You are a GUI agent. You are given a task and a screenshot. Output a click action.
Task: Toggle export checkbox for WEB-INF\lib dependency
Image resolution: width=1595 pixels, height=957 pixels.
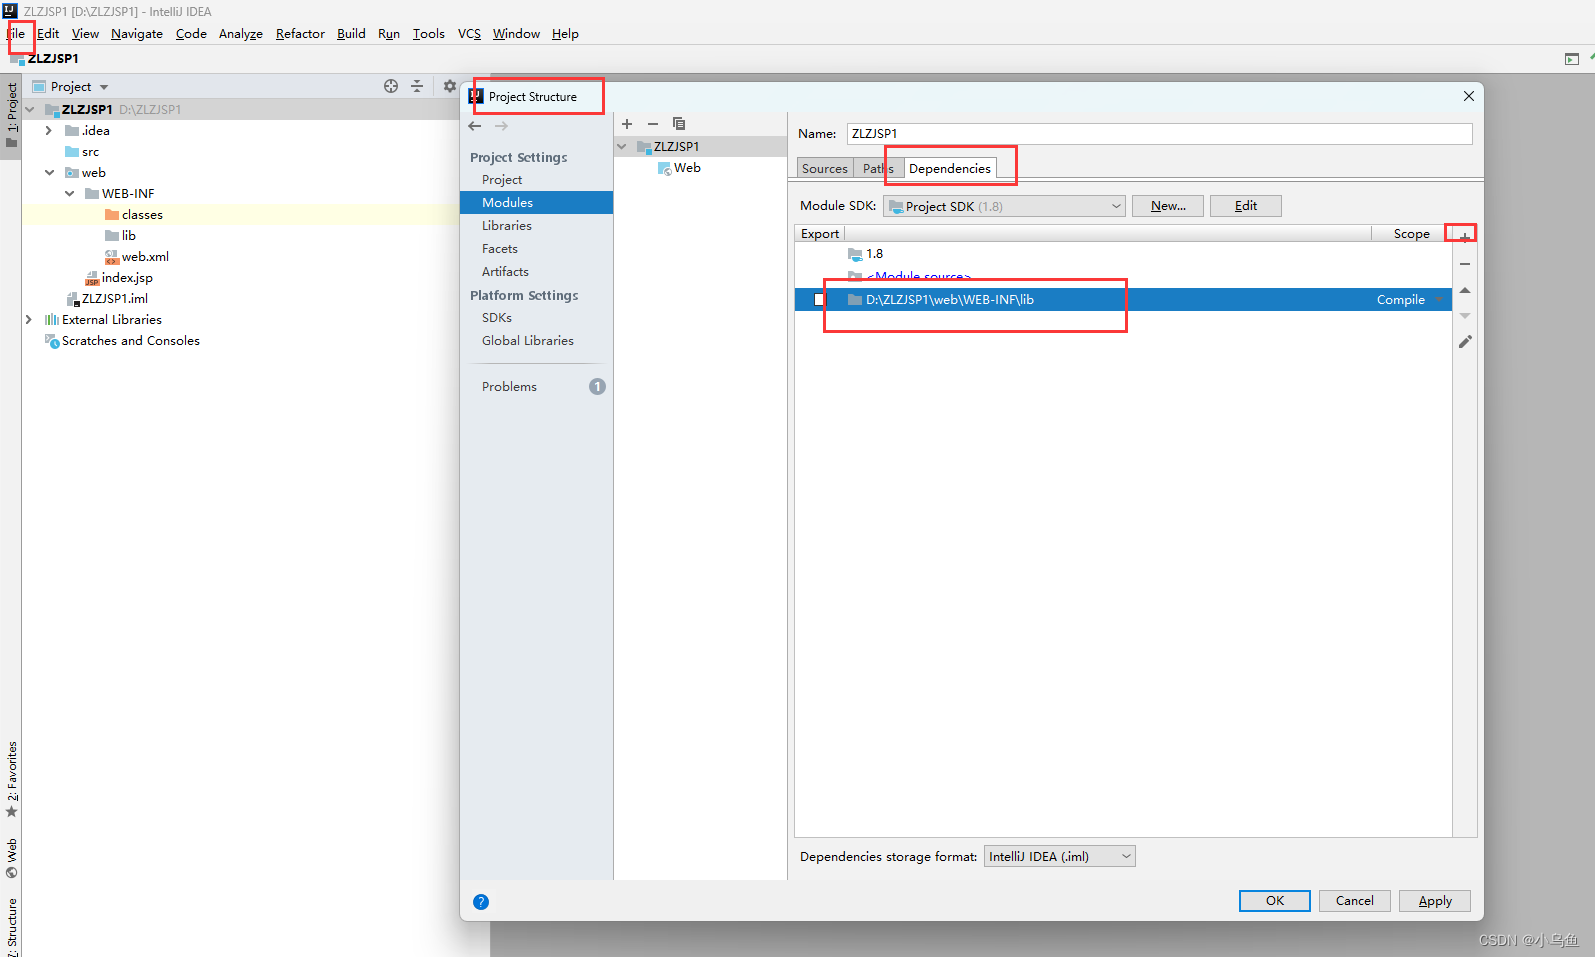click(x=820, y=300)
